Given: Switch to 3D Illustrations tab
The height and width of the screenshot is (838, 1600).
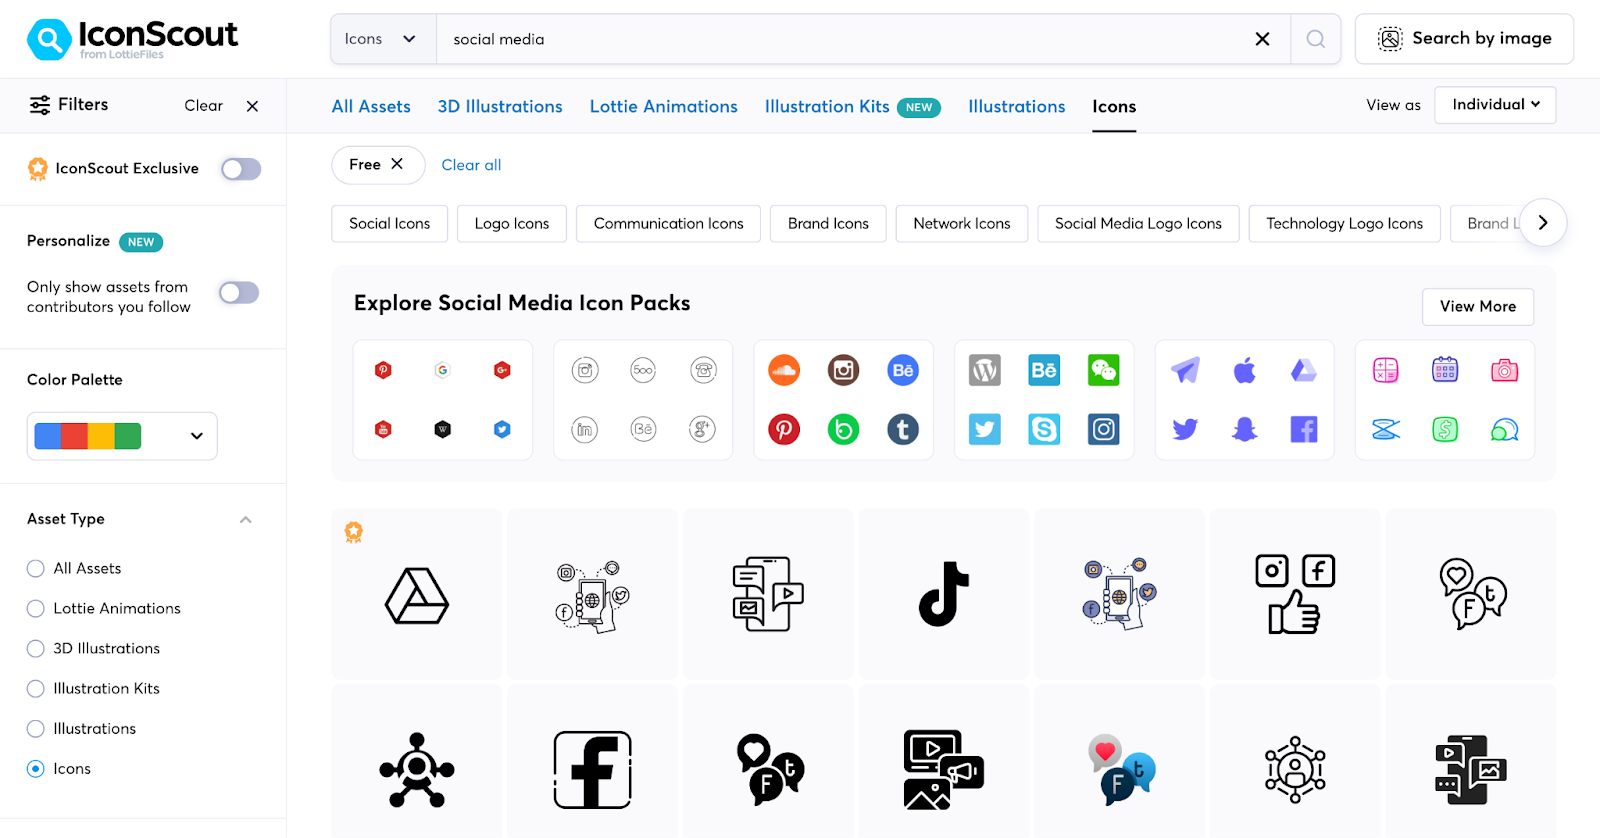Looking at the screenshot, I should coord(500,107).
